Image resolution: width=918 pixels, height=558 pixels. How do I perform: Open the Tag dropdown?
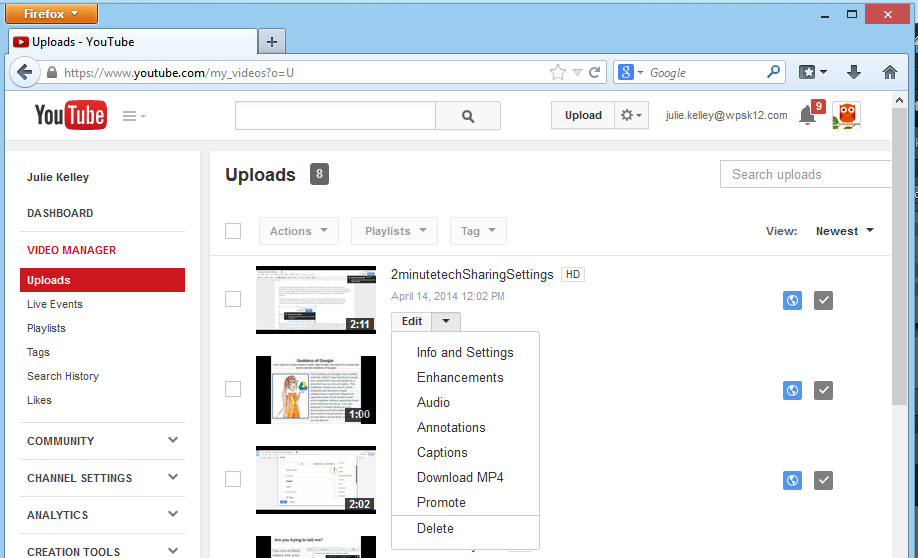pos(478,231)
